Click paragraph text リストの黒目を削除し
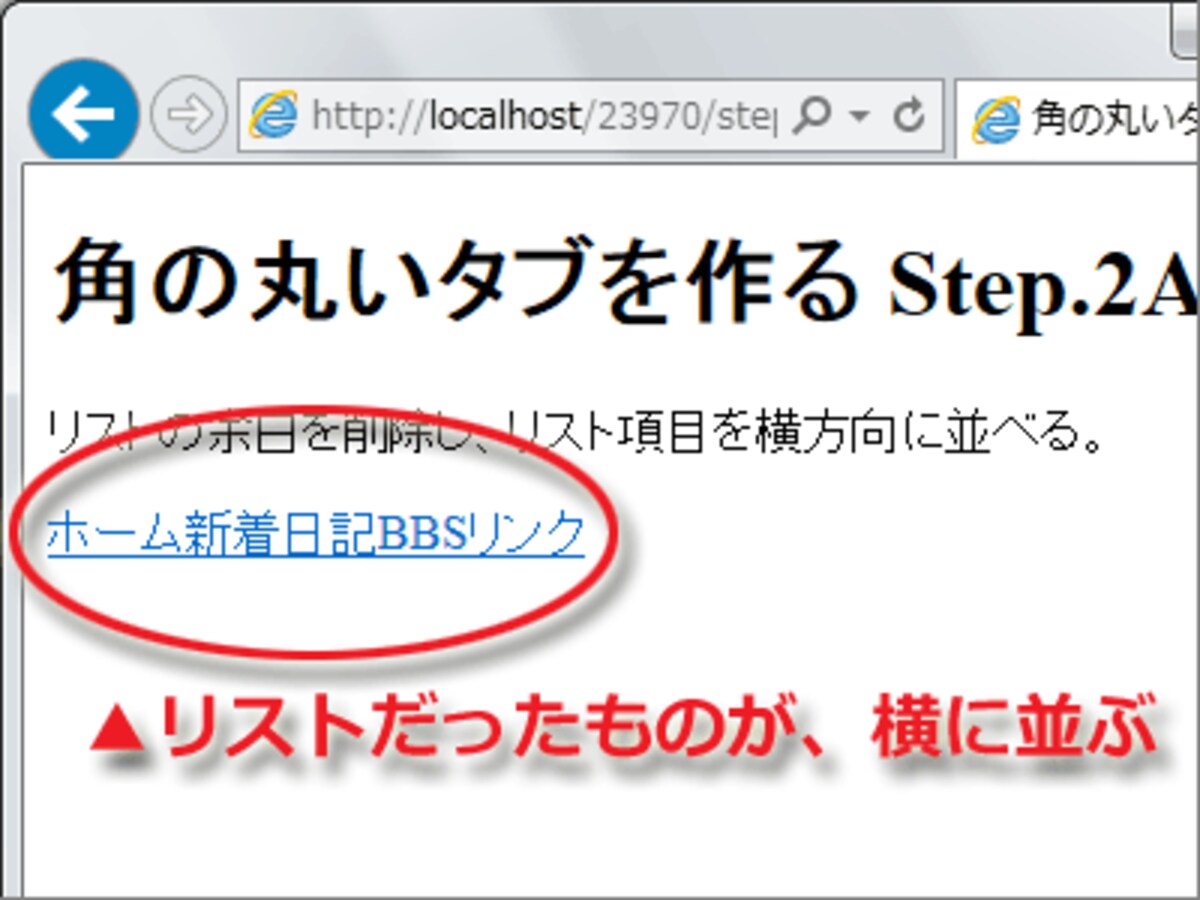Screen dimensions: 1200x900 264,435
